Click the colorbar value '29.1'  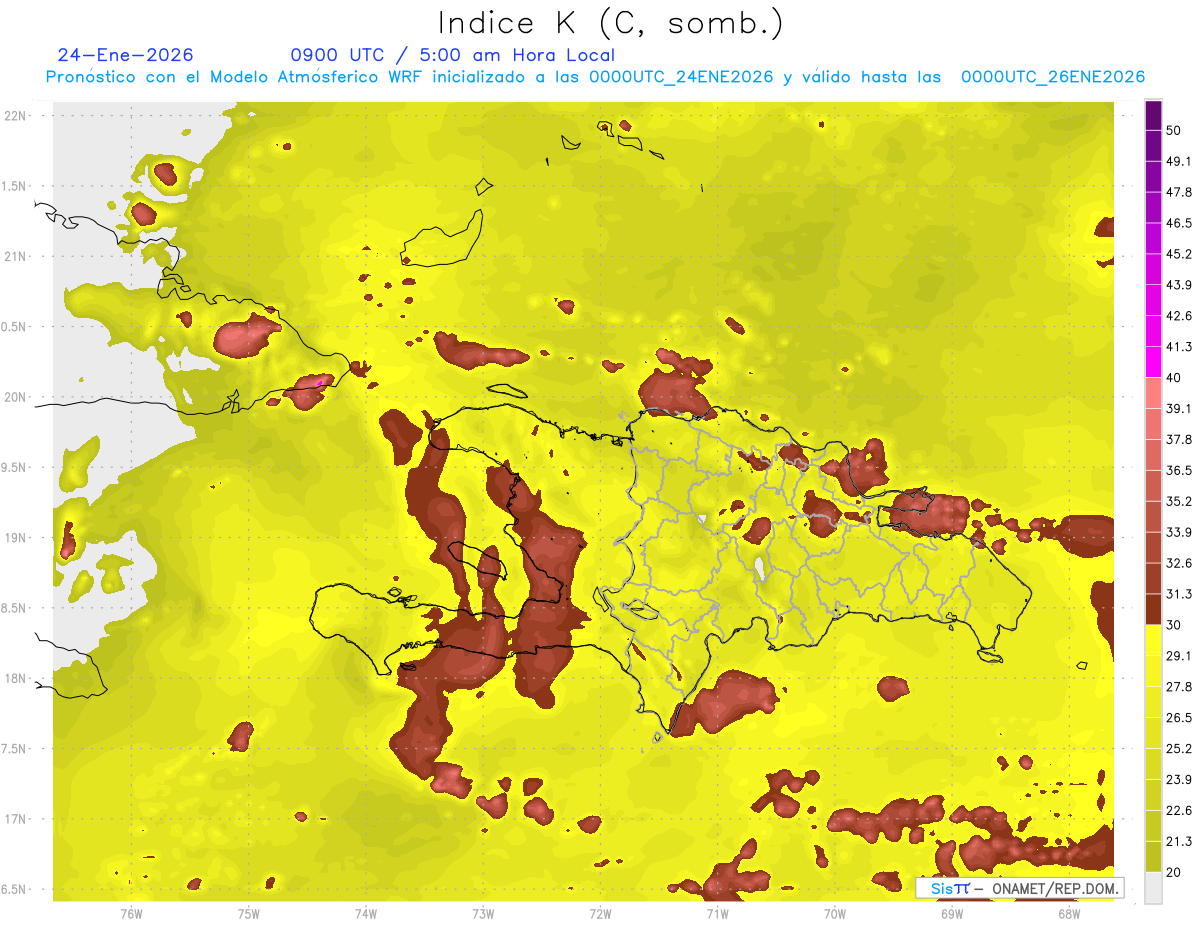1178,656
